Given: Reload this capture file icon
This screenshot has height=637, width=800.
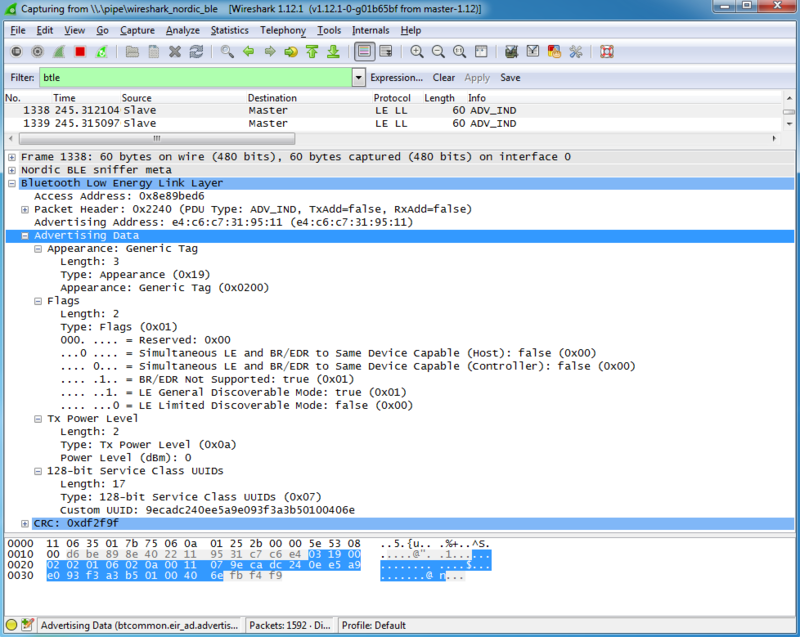Looking at the screenshot, I should pyautogui.click(x=196, y=52).
